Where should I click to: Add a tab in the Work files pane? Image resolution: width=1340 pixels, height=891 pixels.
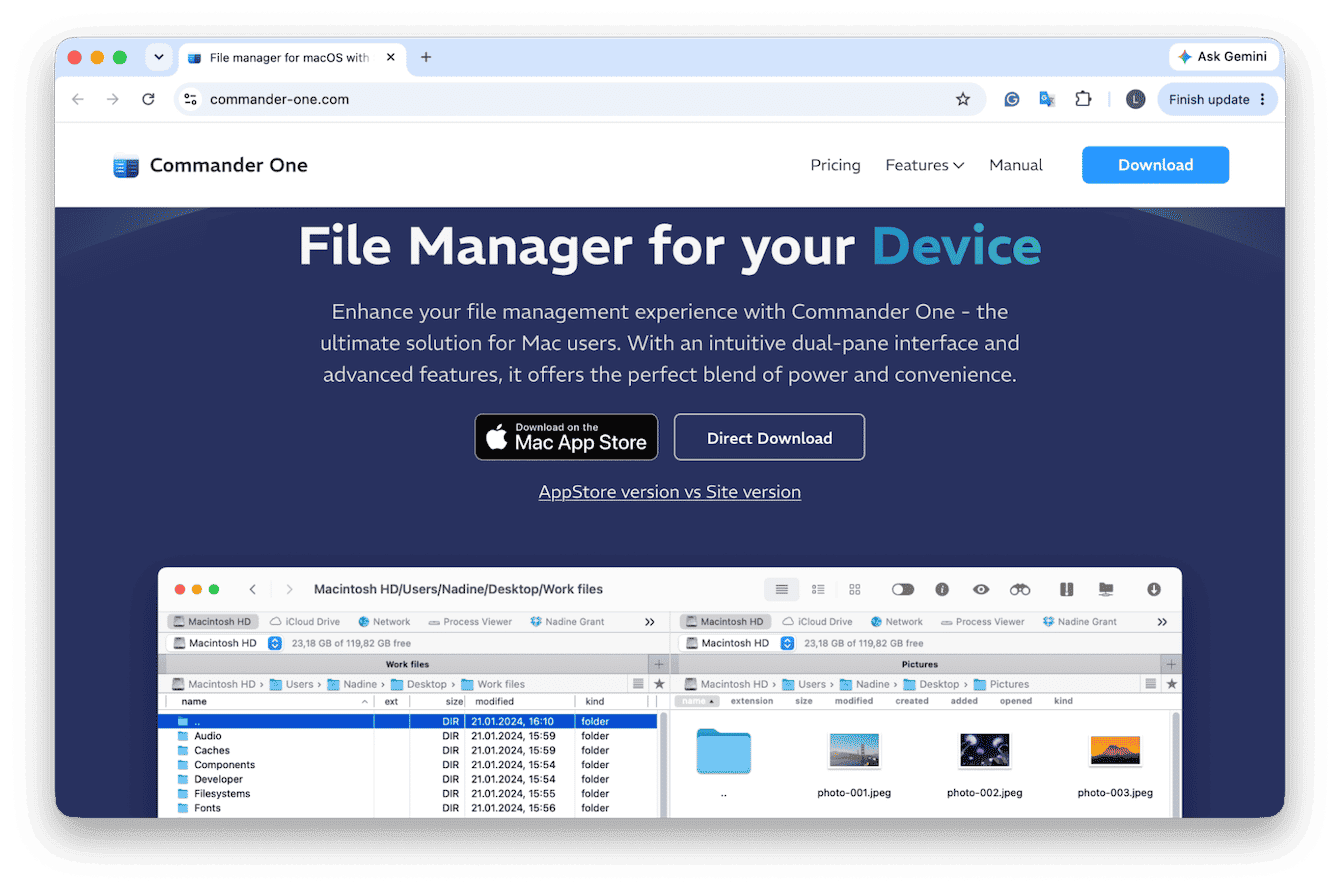658,664
